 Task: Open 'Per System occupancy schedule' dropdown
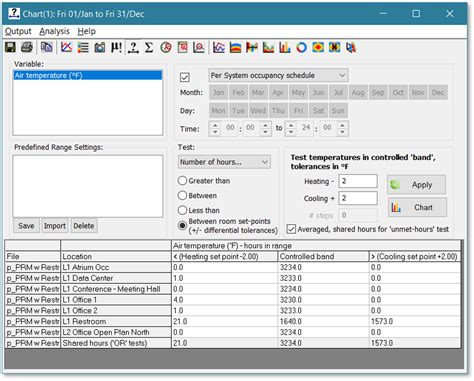278,75
